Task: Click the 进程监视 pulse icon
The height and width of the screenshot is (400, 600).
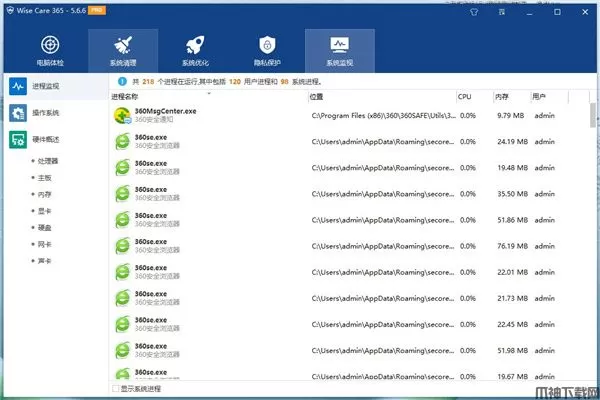Action: coord(18,86)
